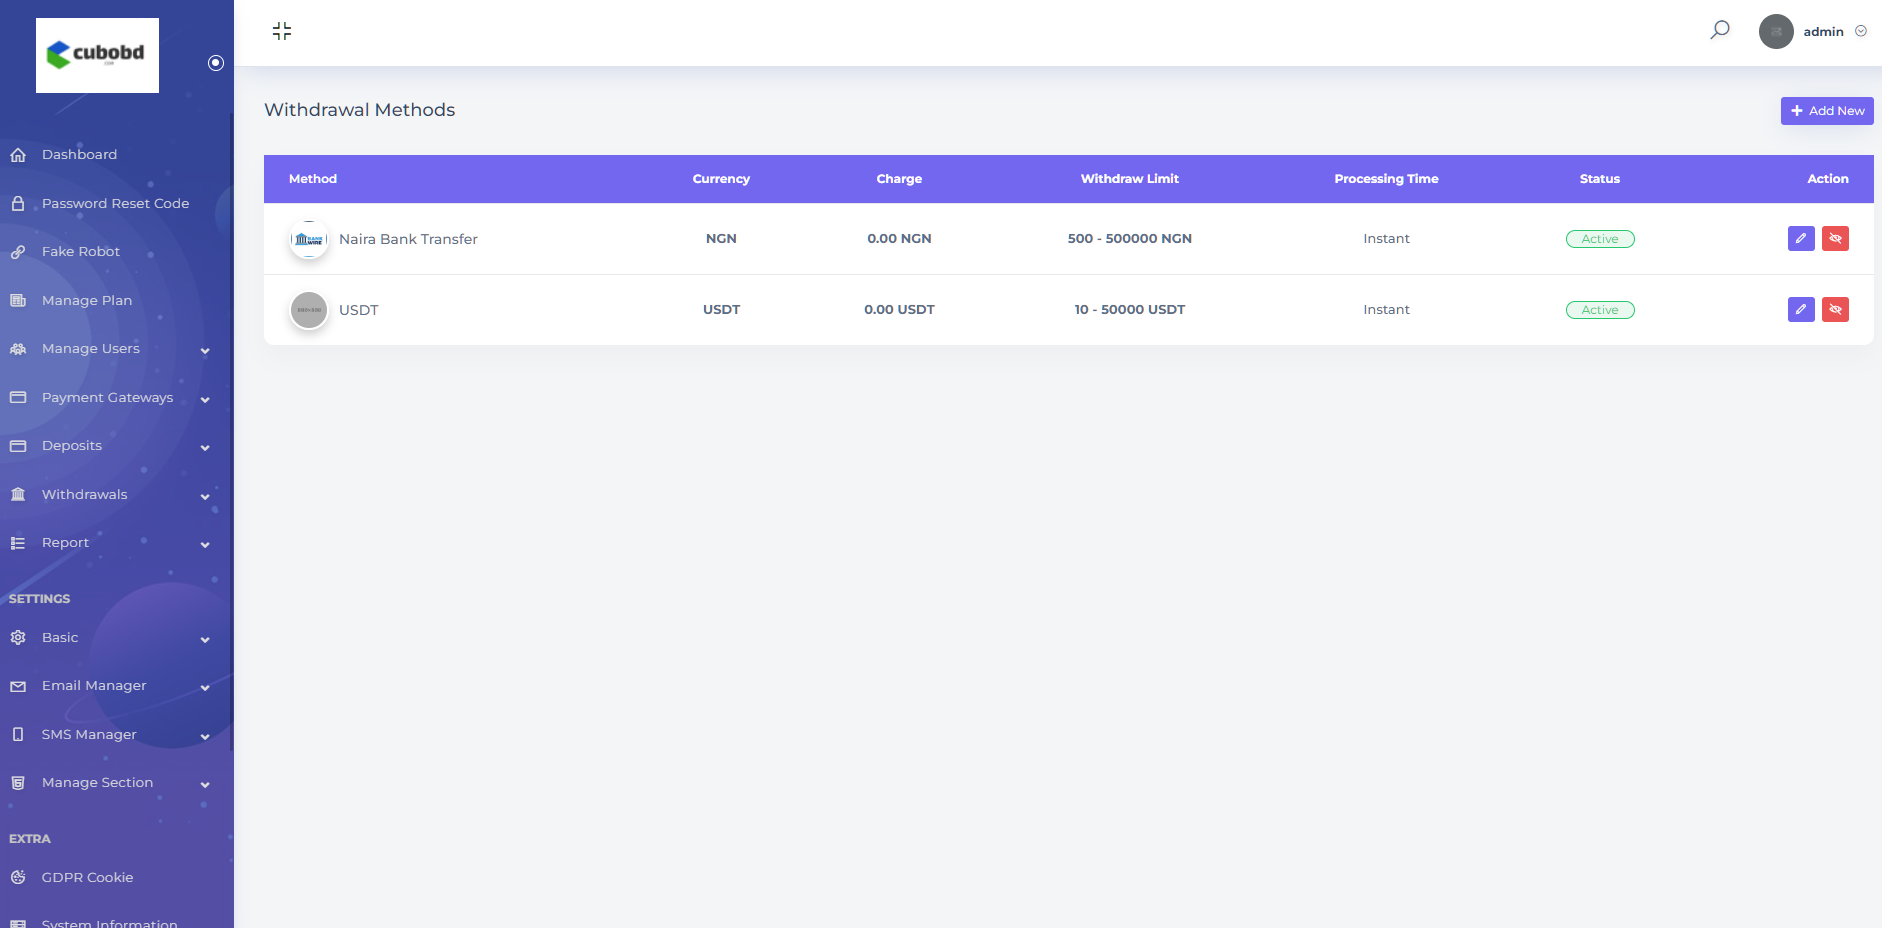
Task: Click the Dashboard home icon
Action: pyautogui.click(x=18, y=155)
